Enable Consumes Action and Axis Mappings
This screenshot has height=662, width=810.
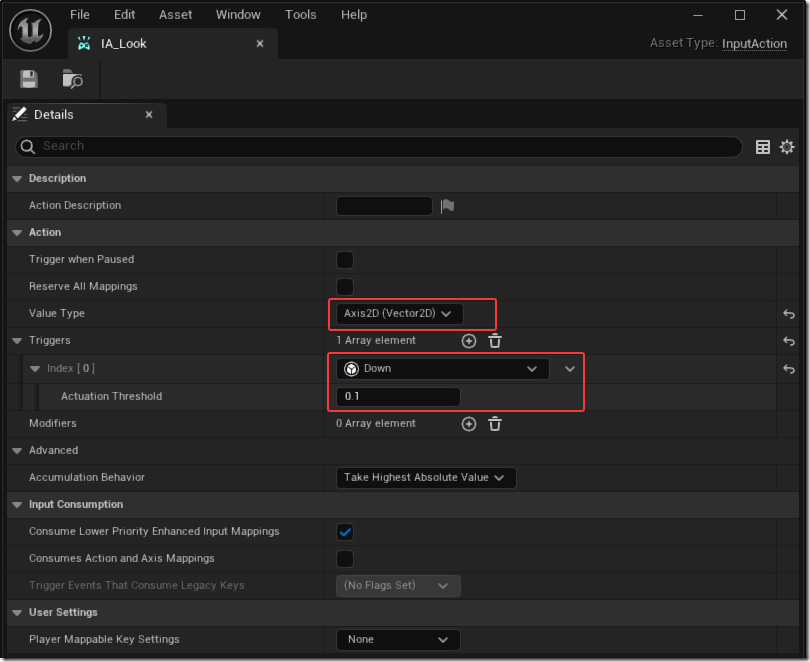pyautogui.click(x=345, y=559)
